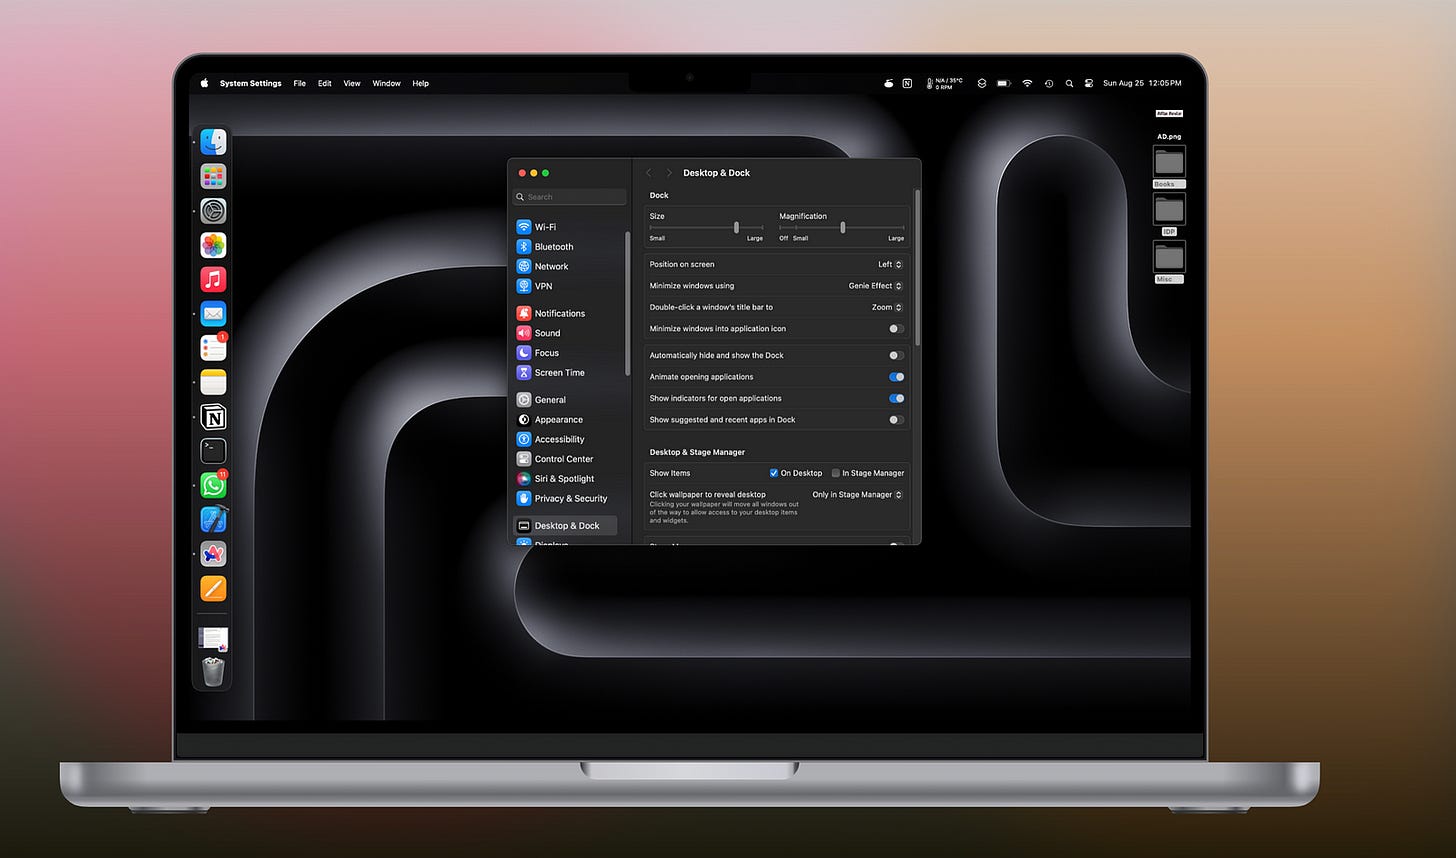The image size is (1456, 858).
Task: Toggle Automatically hide and show the Dock
Action: pos(897,355)
